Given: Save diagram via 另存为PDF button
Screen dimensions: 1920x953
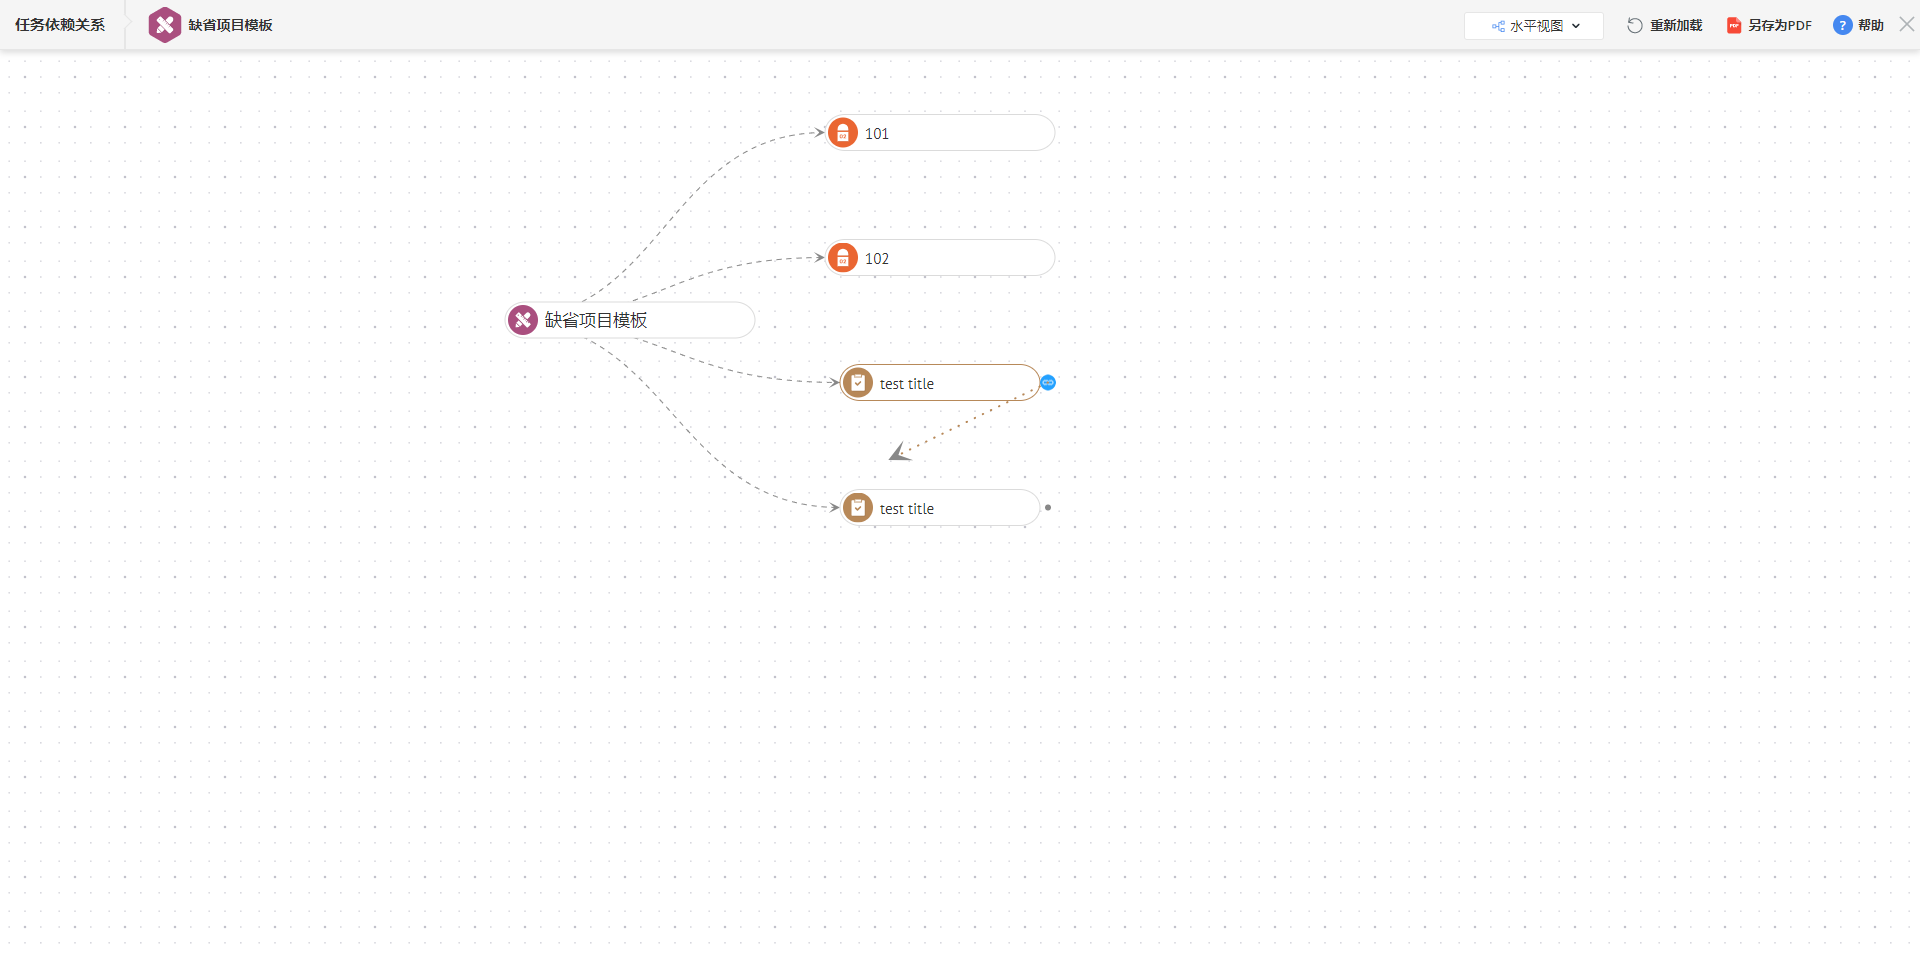Looking at the screenshot, I should click(1769, 25).
